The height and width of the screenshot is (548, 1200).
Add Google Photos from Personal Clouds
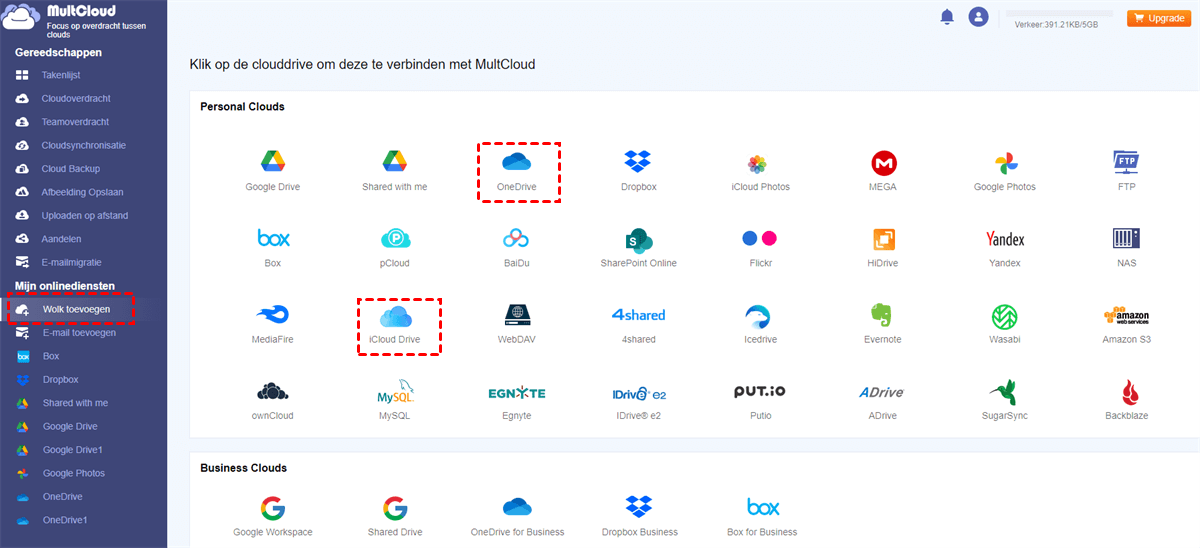[1005, 163]
